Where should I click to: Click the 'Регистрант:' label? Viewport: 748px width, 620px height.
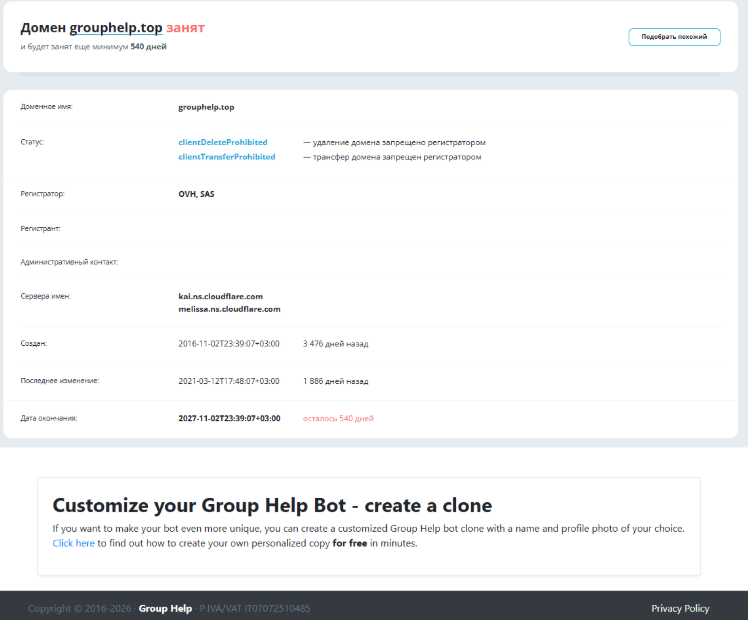point(40,228)
